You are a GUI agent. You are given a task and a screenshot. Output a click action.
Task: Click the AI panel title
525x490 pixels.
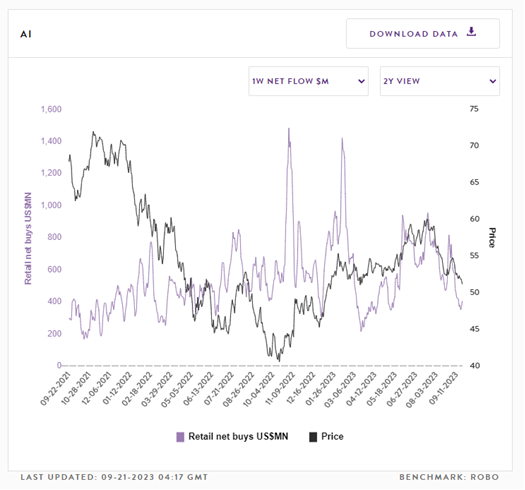(26, 34)
